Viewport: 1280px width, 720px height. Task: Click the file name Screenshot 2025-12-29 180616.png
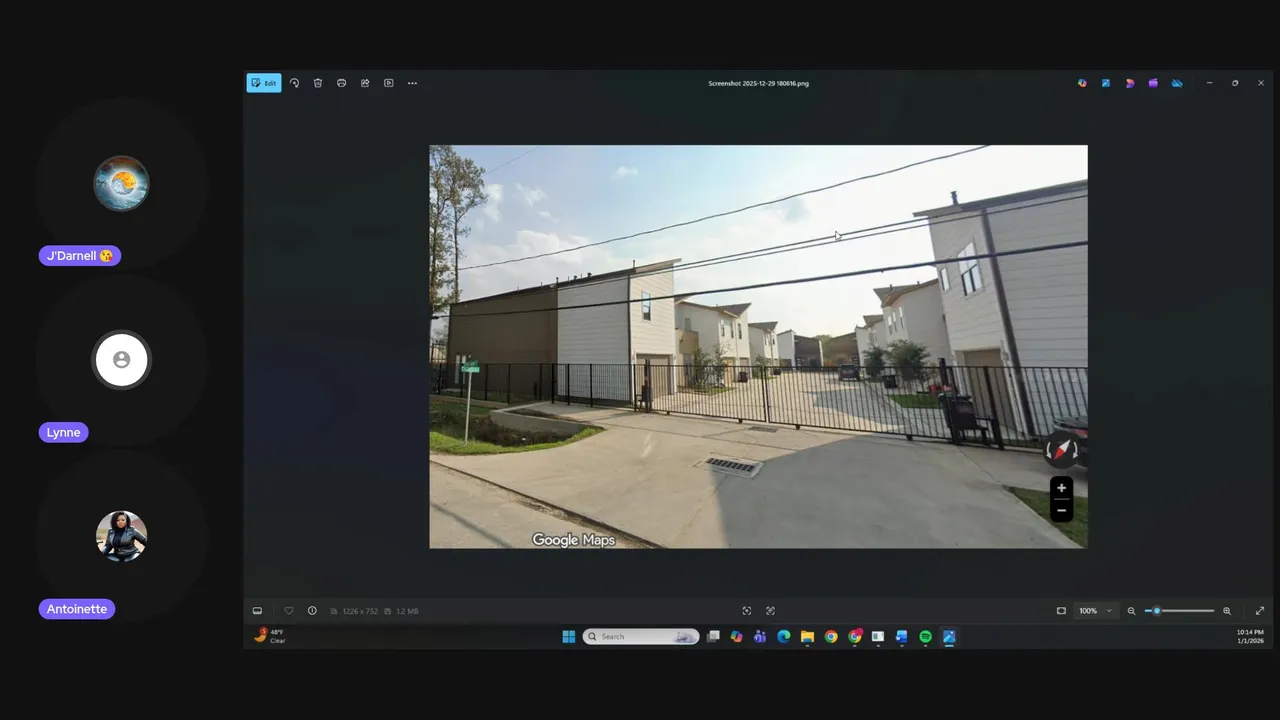[759, 83]
